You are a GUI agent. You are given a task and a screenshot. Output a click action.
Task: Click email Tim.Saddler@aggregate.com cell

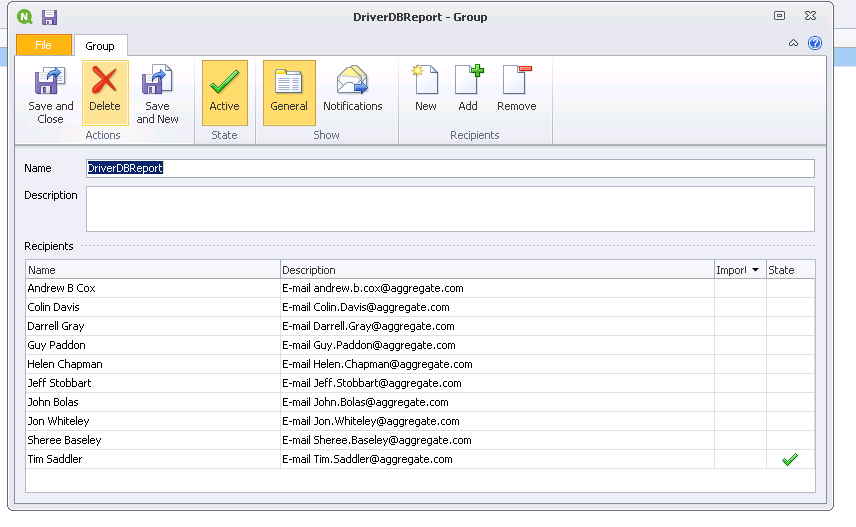tap(497, 459)
